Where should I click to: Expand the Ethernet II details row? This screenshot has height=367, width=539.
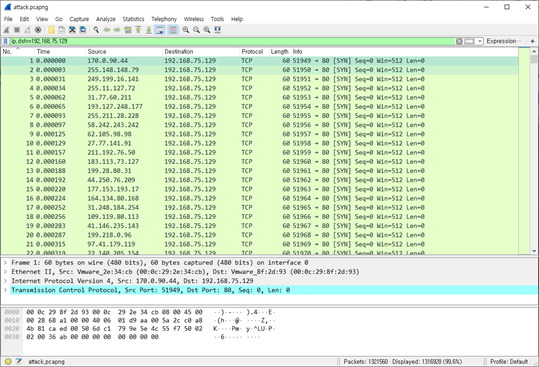click(x=6, y=272)
